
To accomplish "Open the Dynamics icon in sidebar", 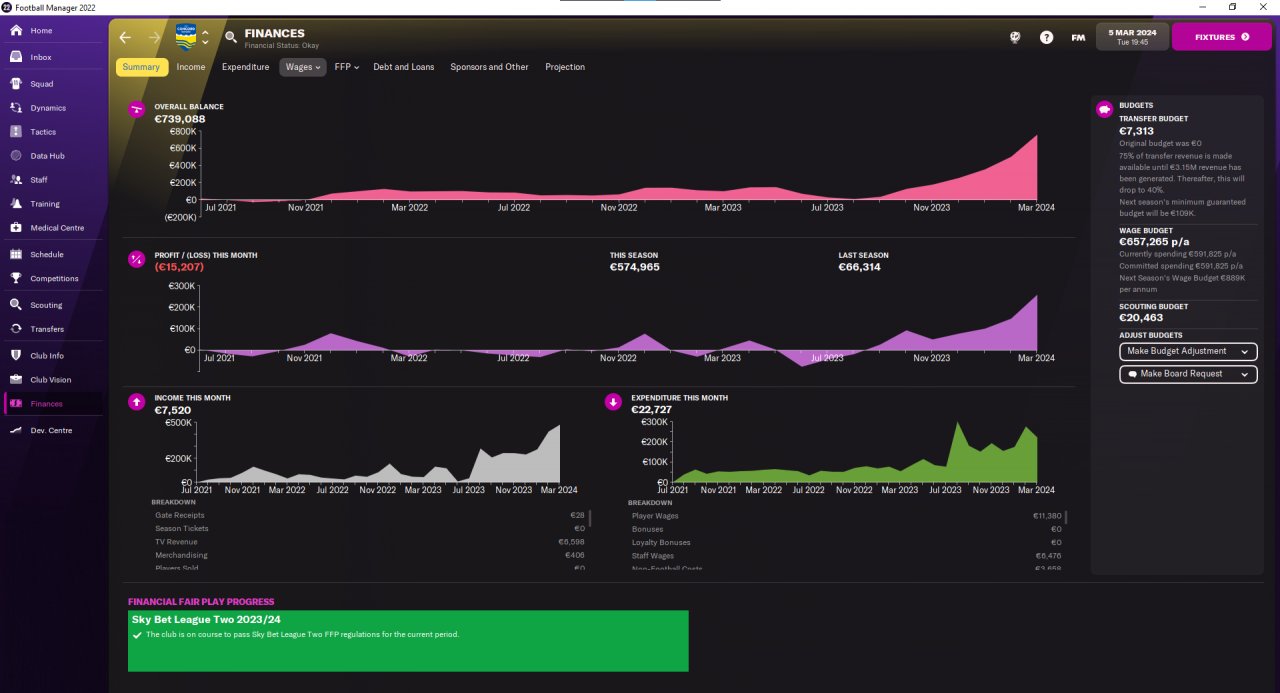I will pyautogui.click(x=16, y=108).
